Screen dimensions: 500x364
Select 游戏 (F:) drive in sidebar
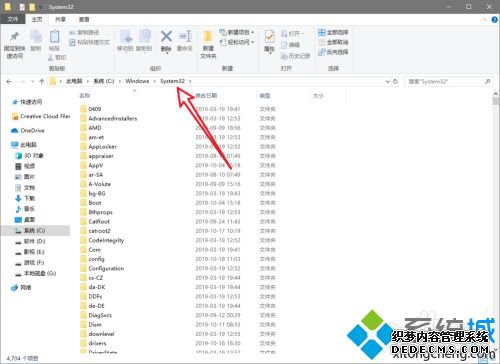click(x=30, y=262)
